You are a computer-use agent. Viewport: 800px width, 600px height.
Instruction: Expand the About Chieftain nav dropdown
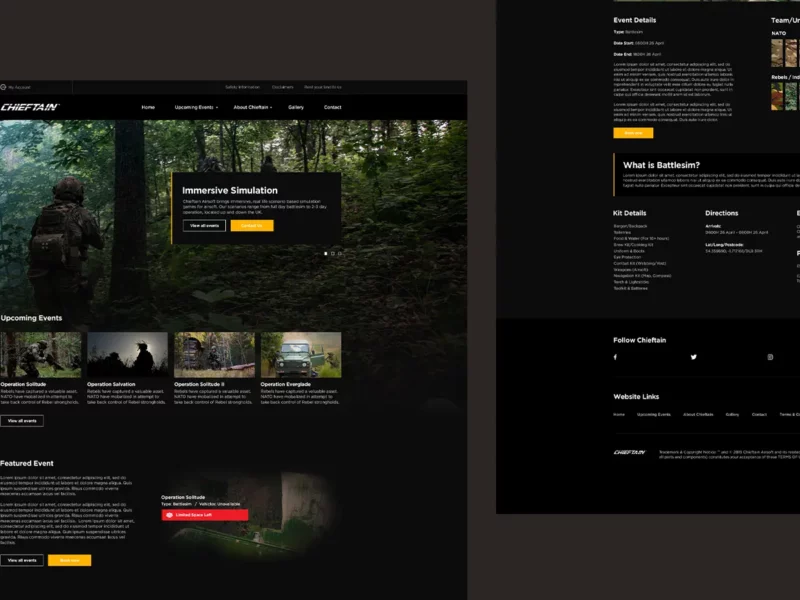click(253, 108)
